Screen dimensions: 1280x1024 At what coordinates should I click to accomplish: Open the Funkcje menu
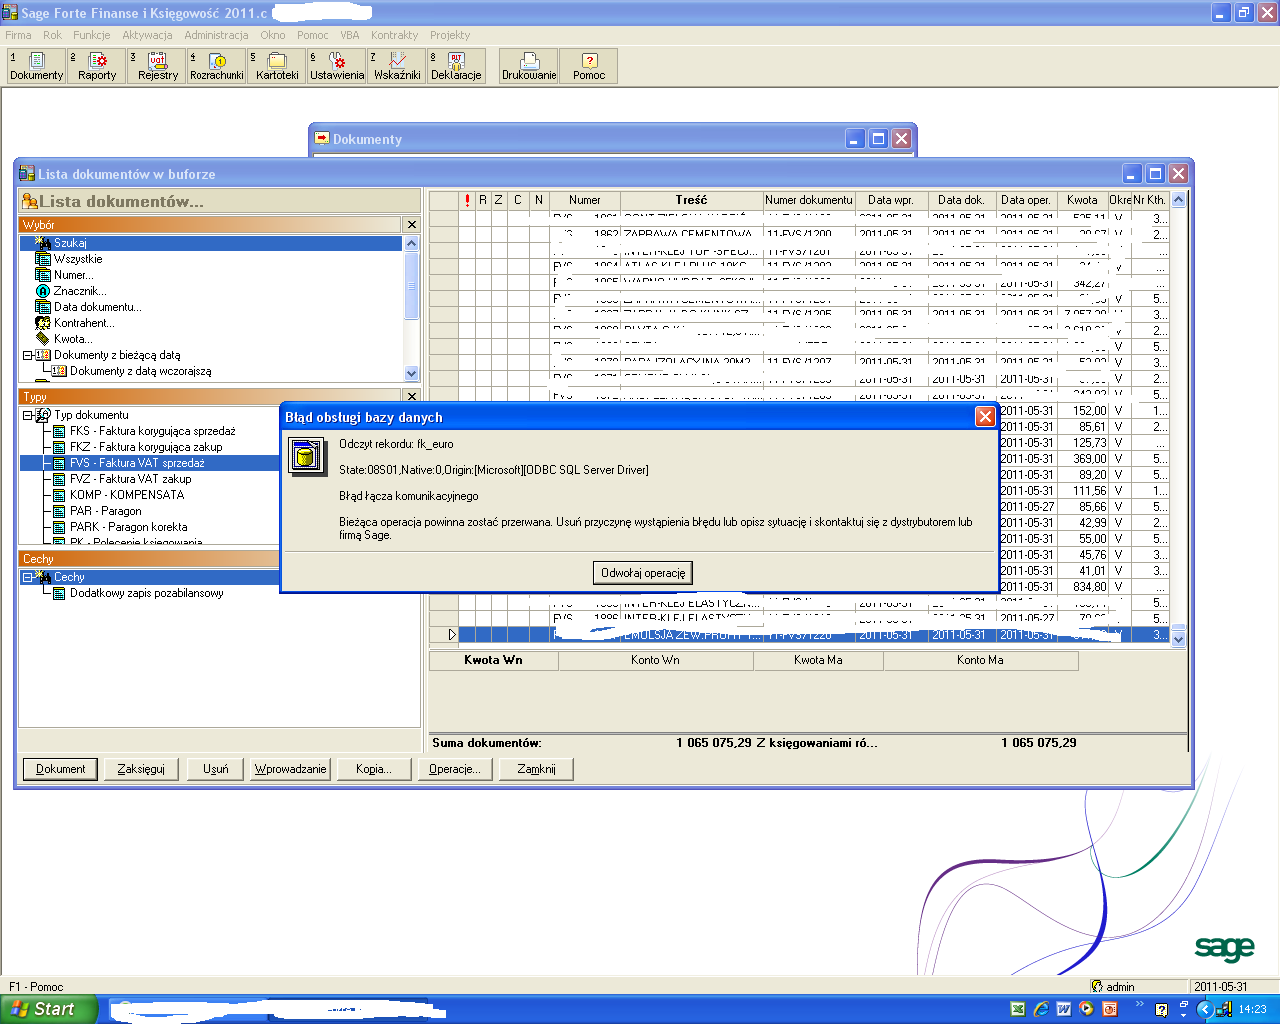click(91, 35)
